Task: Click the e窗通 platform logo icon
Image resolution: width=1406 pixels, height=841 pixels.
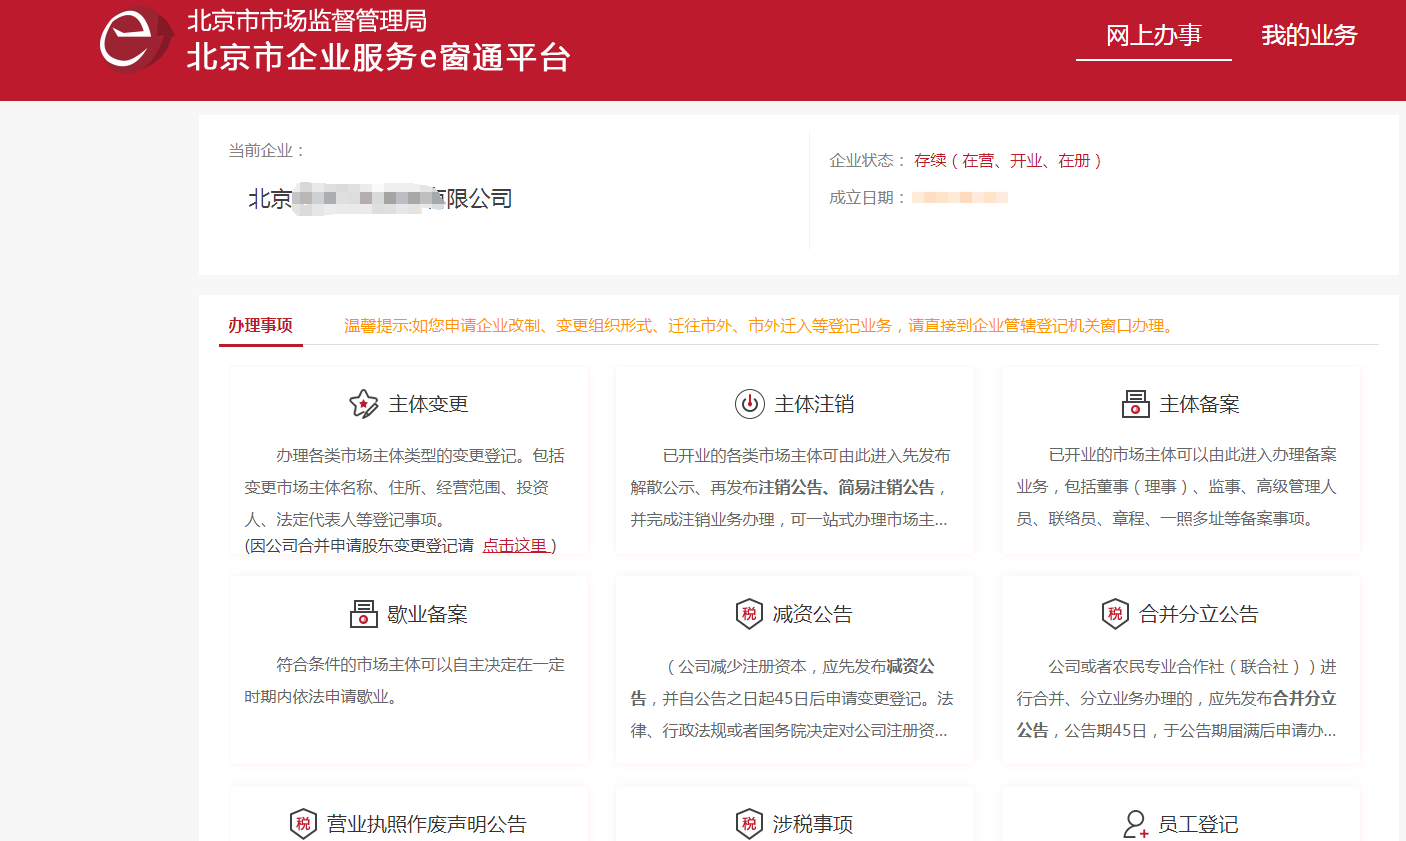Action: pyautogui.click(x=135, y=39)
